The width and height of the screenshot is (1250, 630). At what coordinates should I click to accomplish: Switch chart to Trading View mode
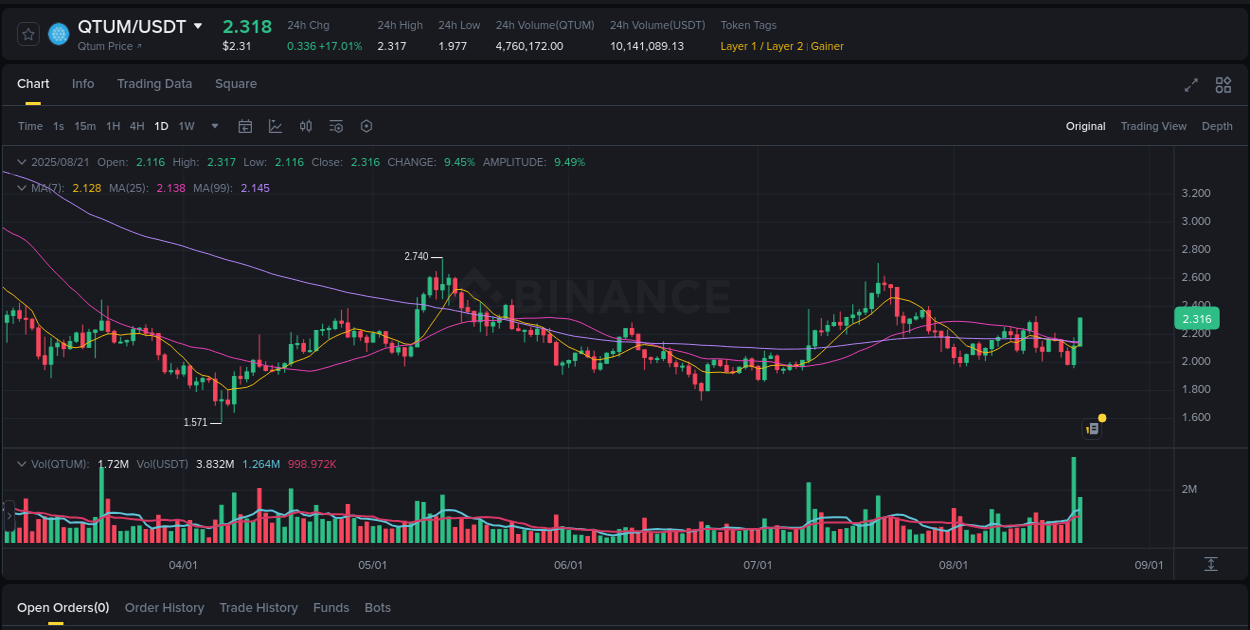tap(1153, 126)
